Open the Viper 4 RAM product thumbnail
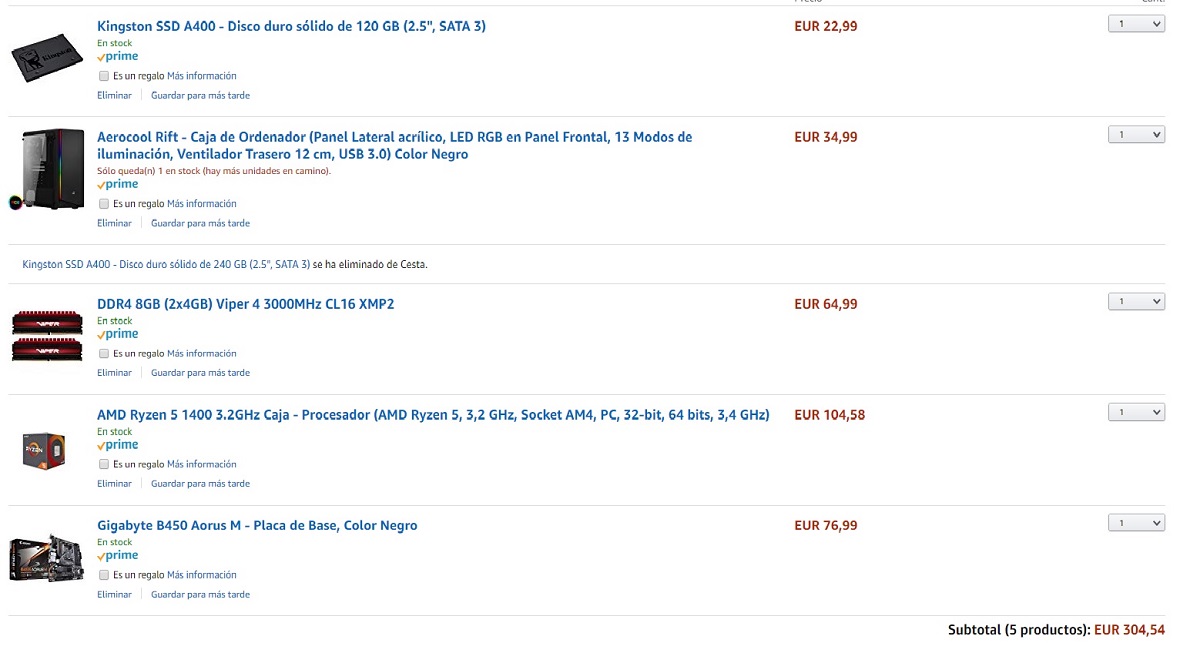 [x=46, y=336]
